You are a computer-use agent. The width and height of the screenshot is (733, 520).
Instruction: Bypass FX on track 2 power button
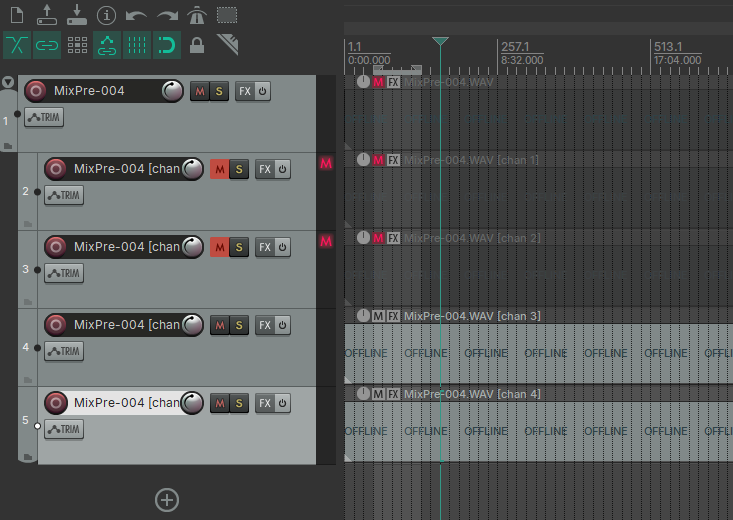[282, 169]
